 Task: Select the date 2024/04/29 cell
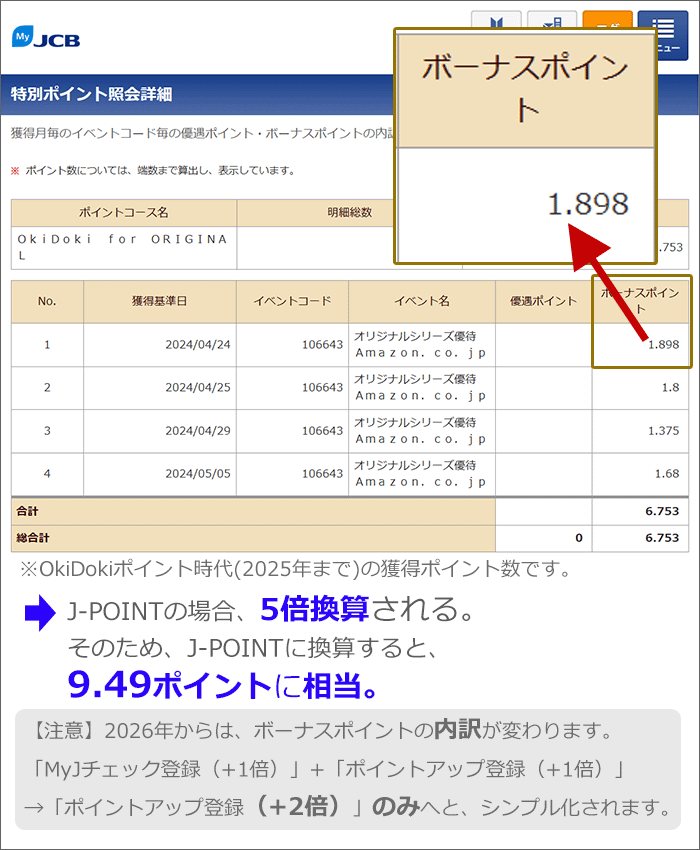[159, 431]
